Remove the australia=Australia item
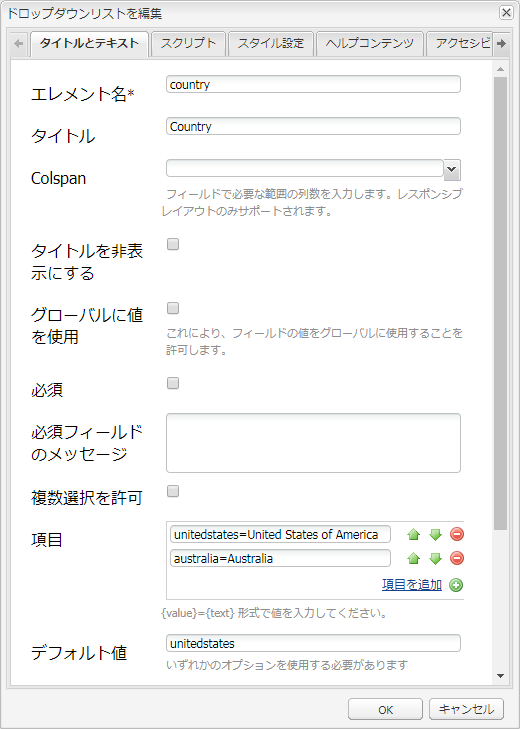This screenshot has width=520, height=729. (x=457, y=558)
